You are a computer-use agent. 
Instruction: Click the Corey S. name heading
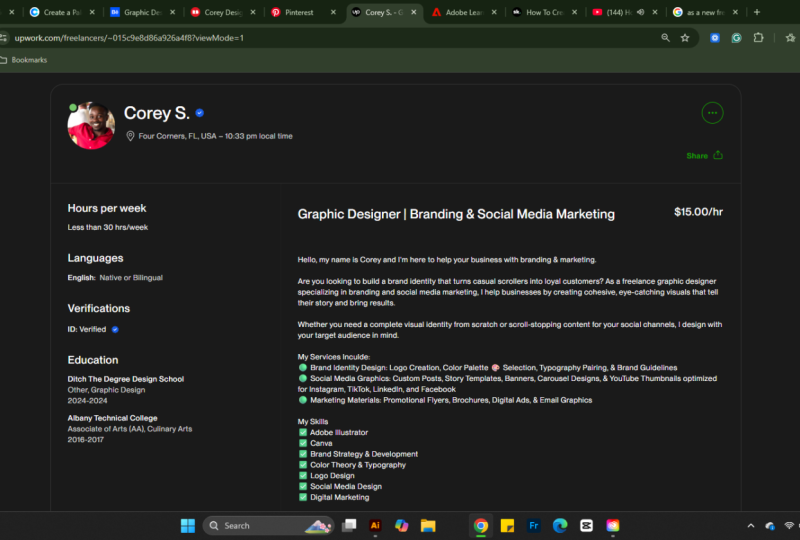157,113
